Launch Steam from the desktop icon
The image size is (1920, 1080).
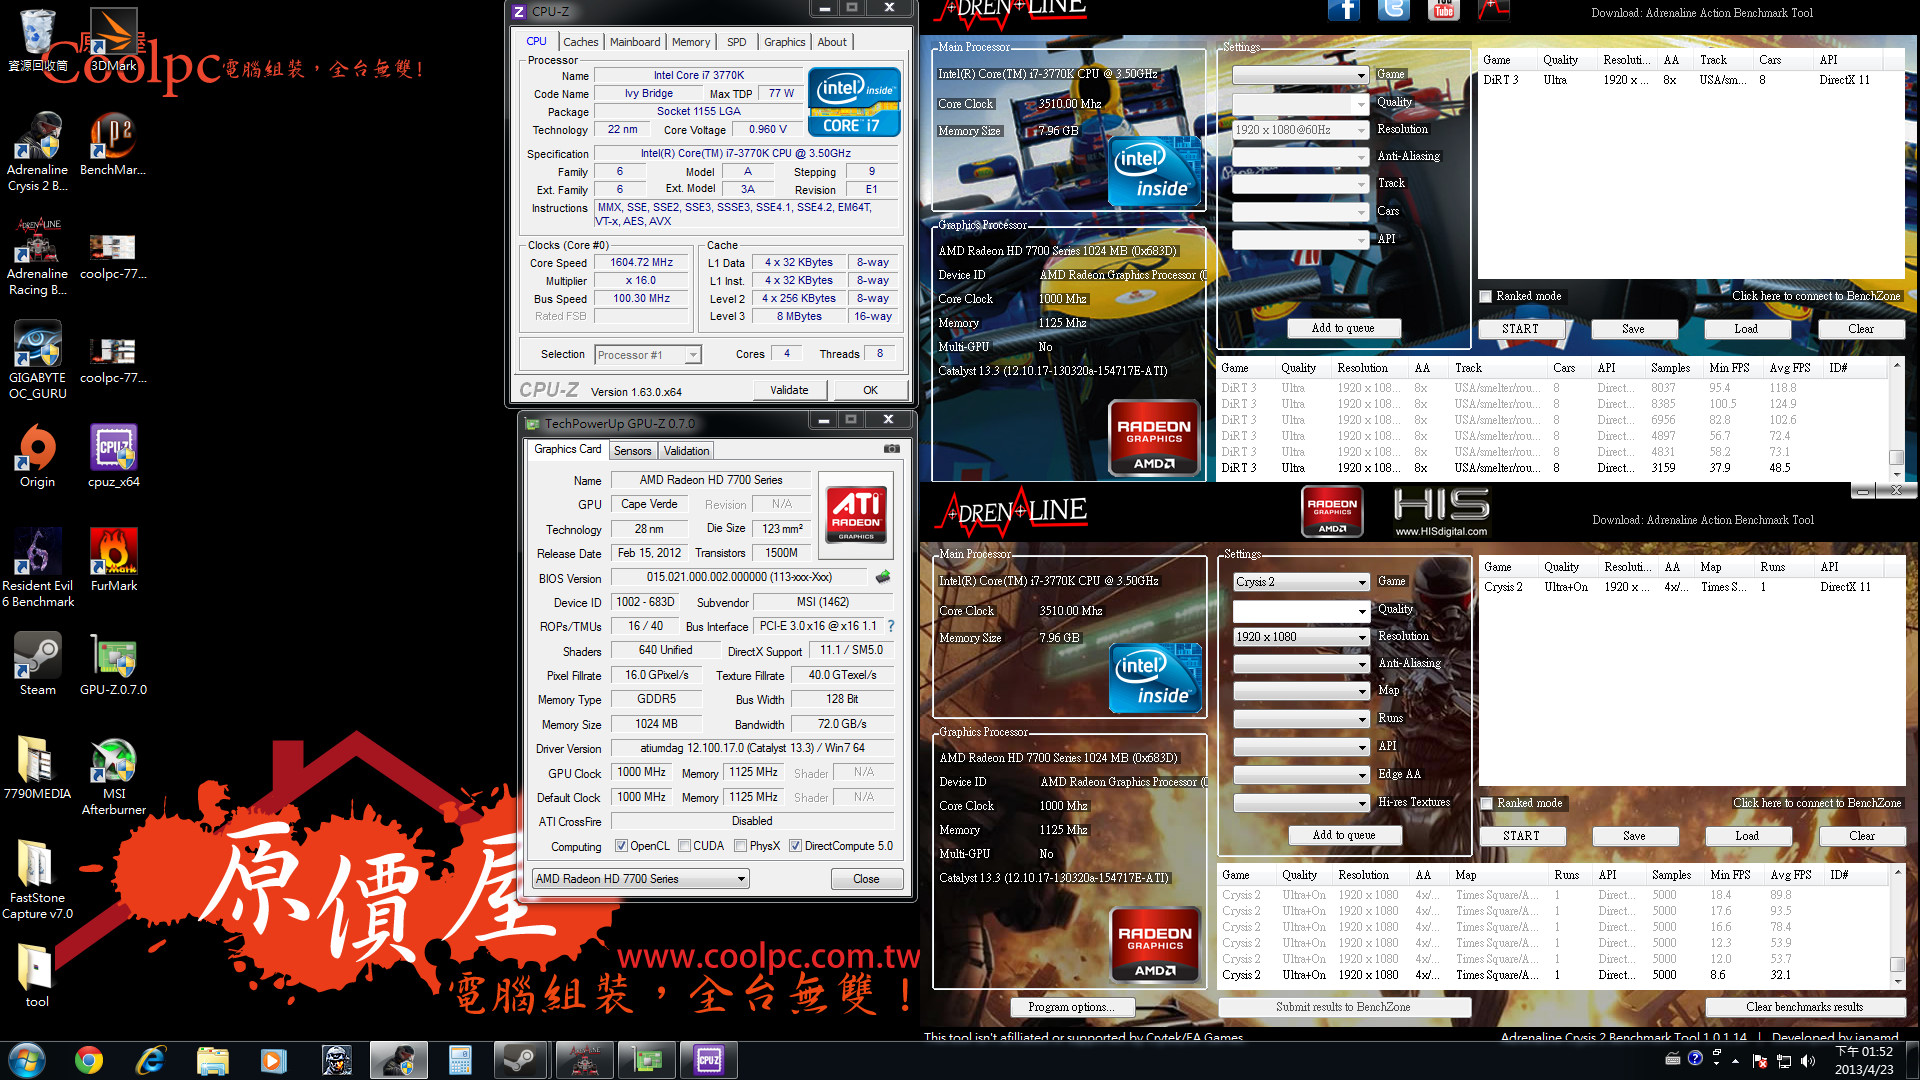pyautogui.click(x=37, y=664)
